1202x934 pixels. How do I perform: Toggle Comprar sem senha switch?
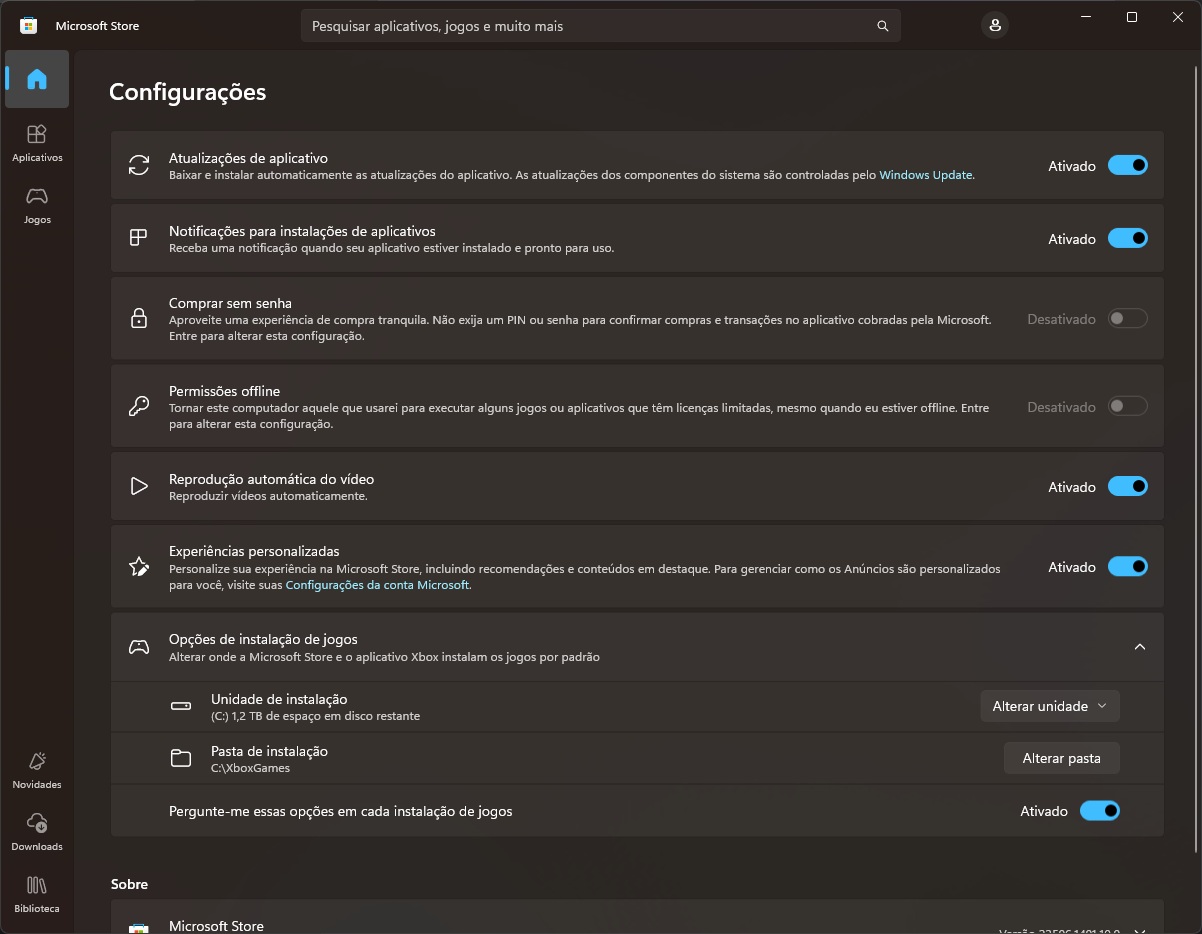(1128, 319)
